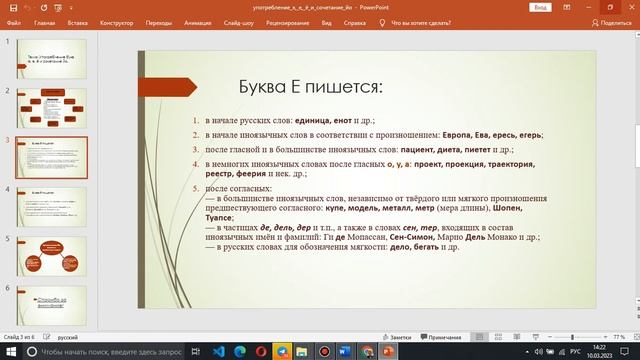Click the red arrow shape on slide

pyautogui.click(x=167, y=87)
